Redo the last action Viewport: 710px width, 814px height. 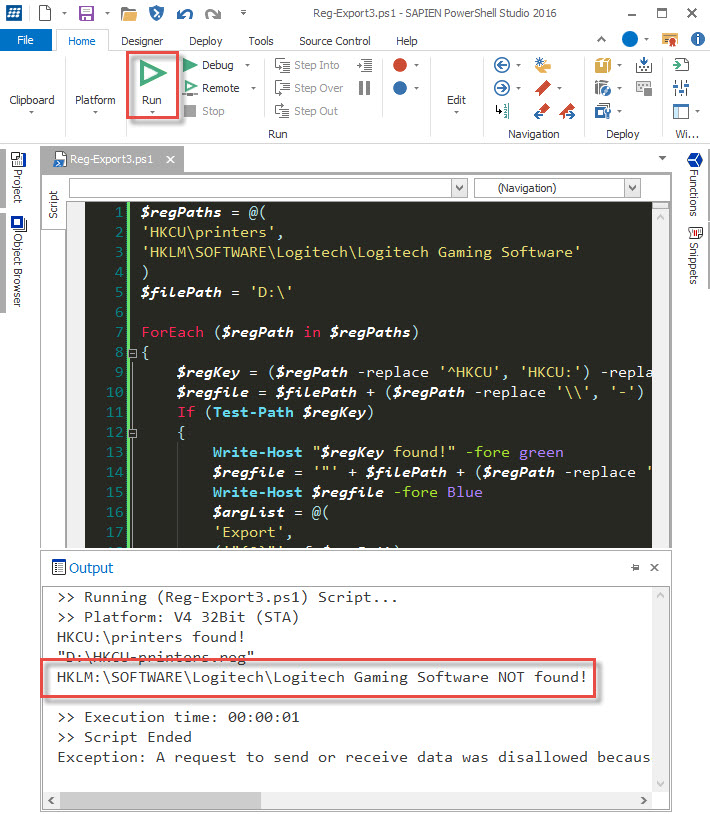[213, 13]
